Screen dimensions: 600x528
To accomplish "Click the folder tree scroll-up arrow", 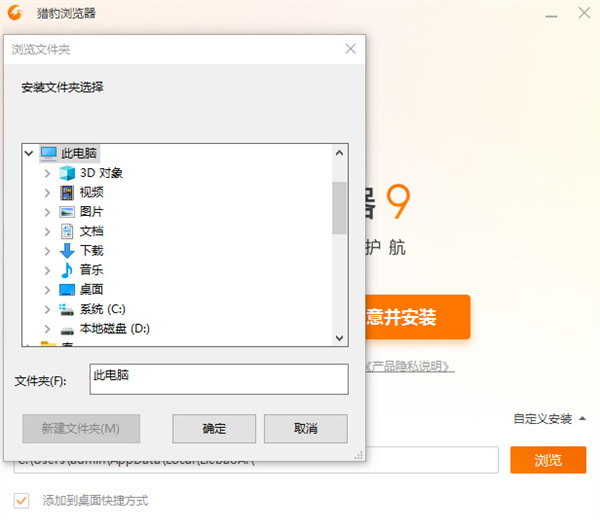I will (339, 153).
